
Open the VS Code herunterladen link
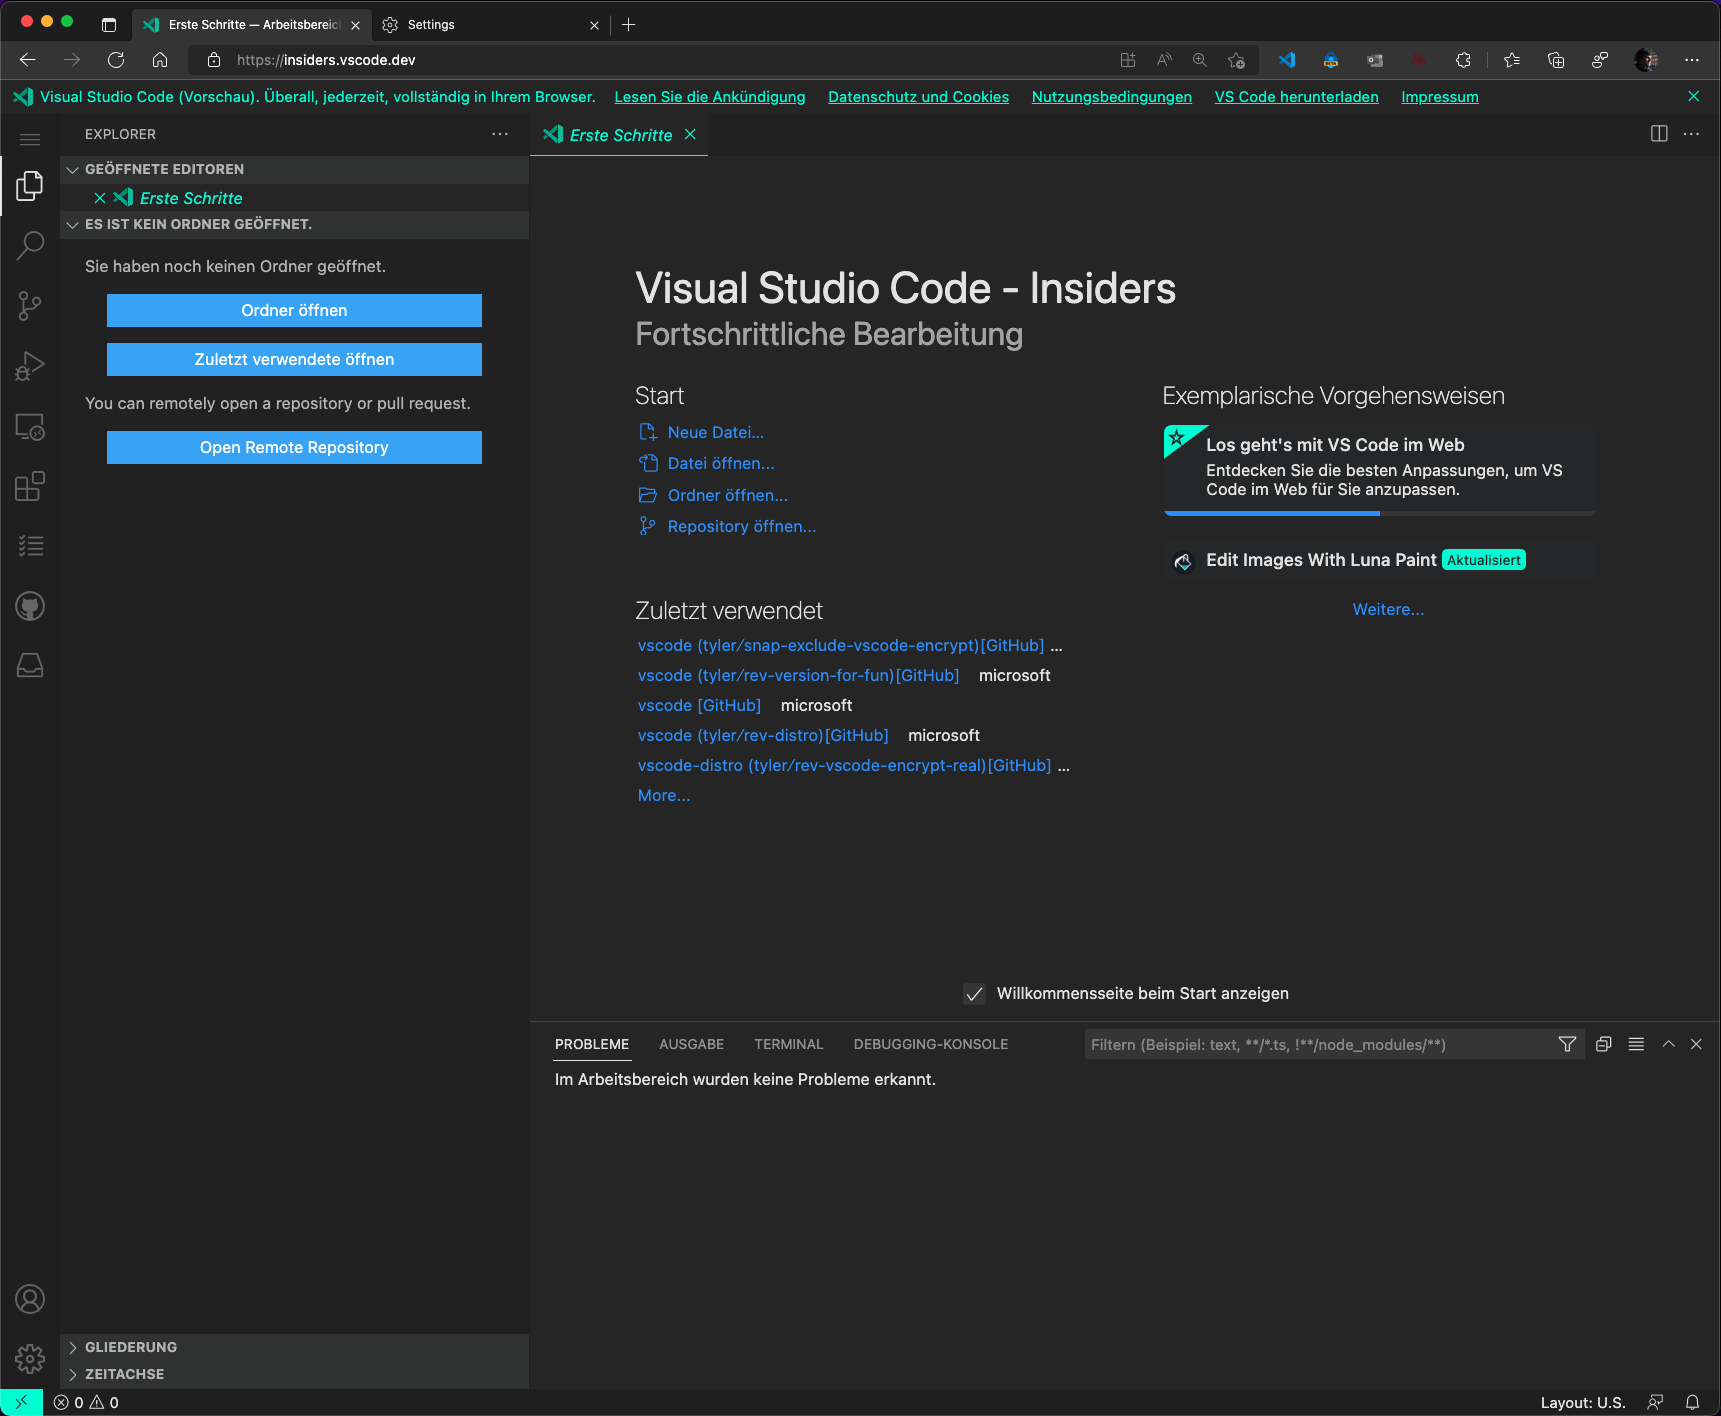tap(1296, 96)
